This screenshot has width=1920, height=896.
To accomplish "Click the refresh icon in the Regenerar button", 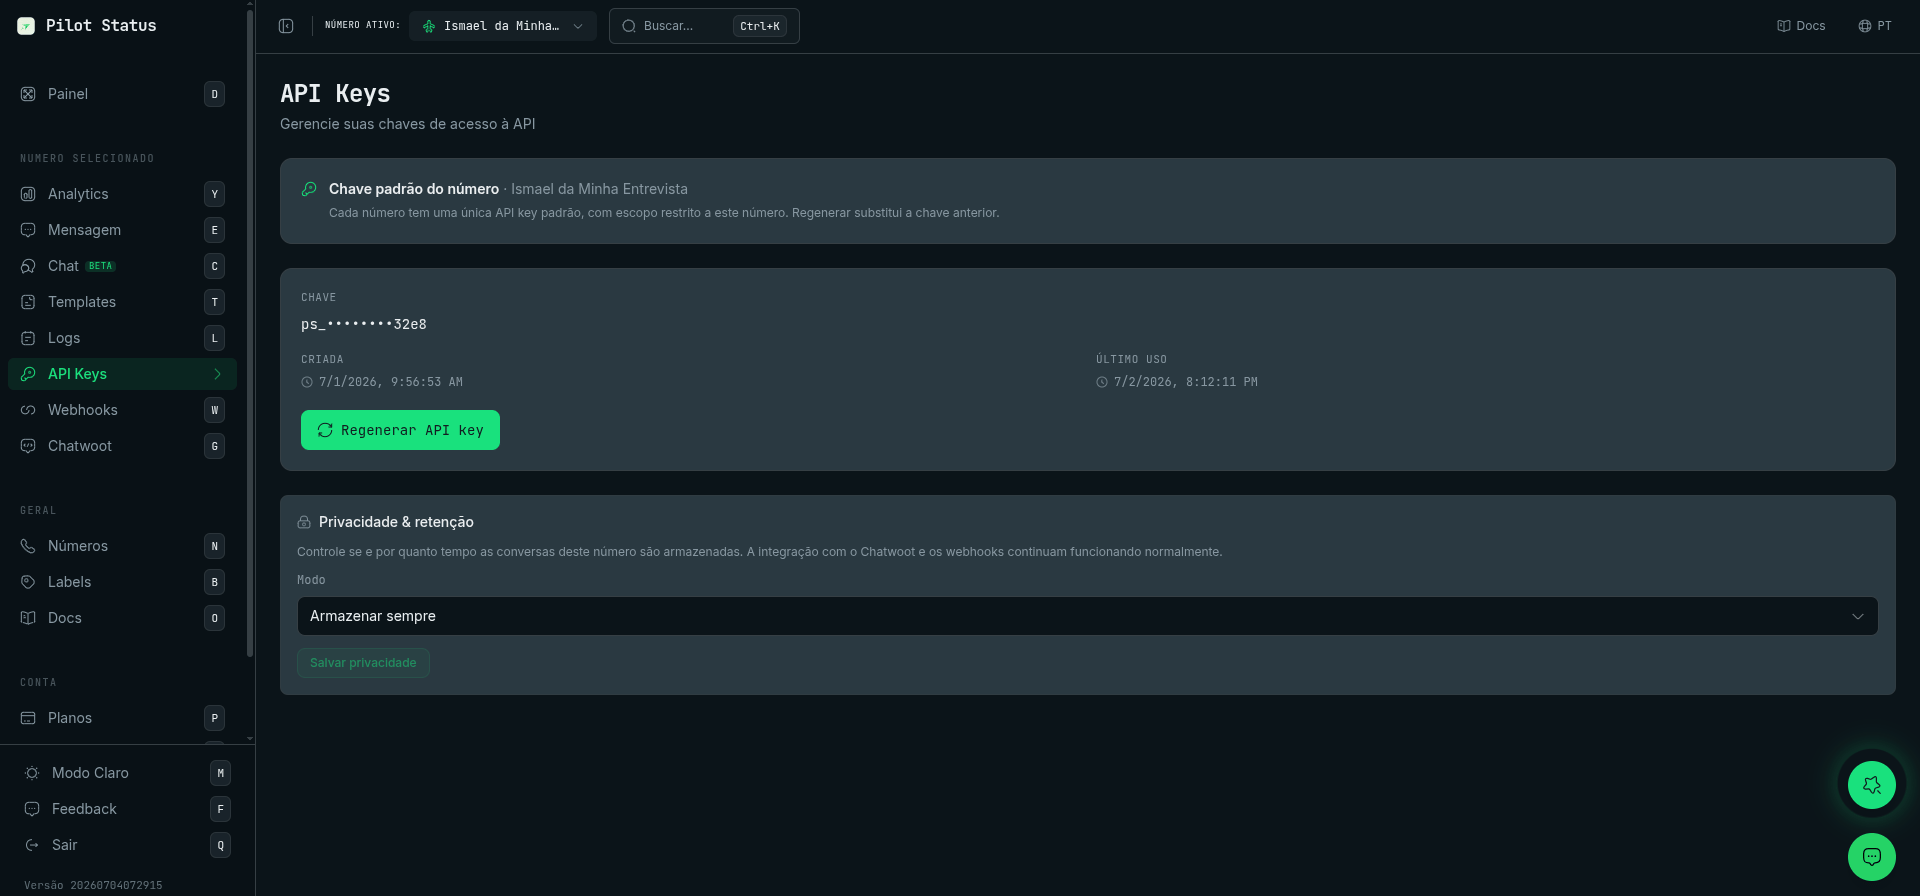I will click(x=325, y=430).
